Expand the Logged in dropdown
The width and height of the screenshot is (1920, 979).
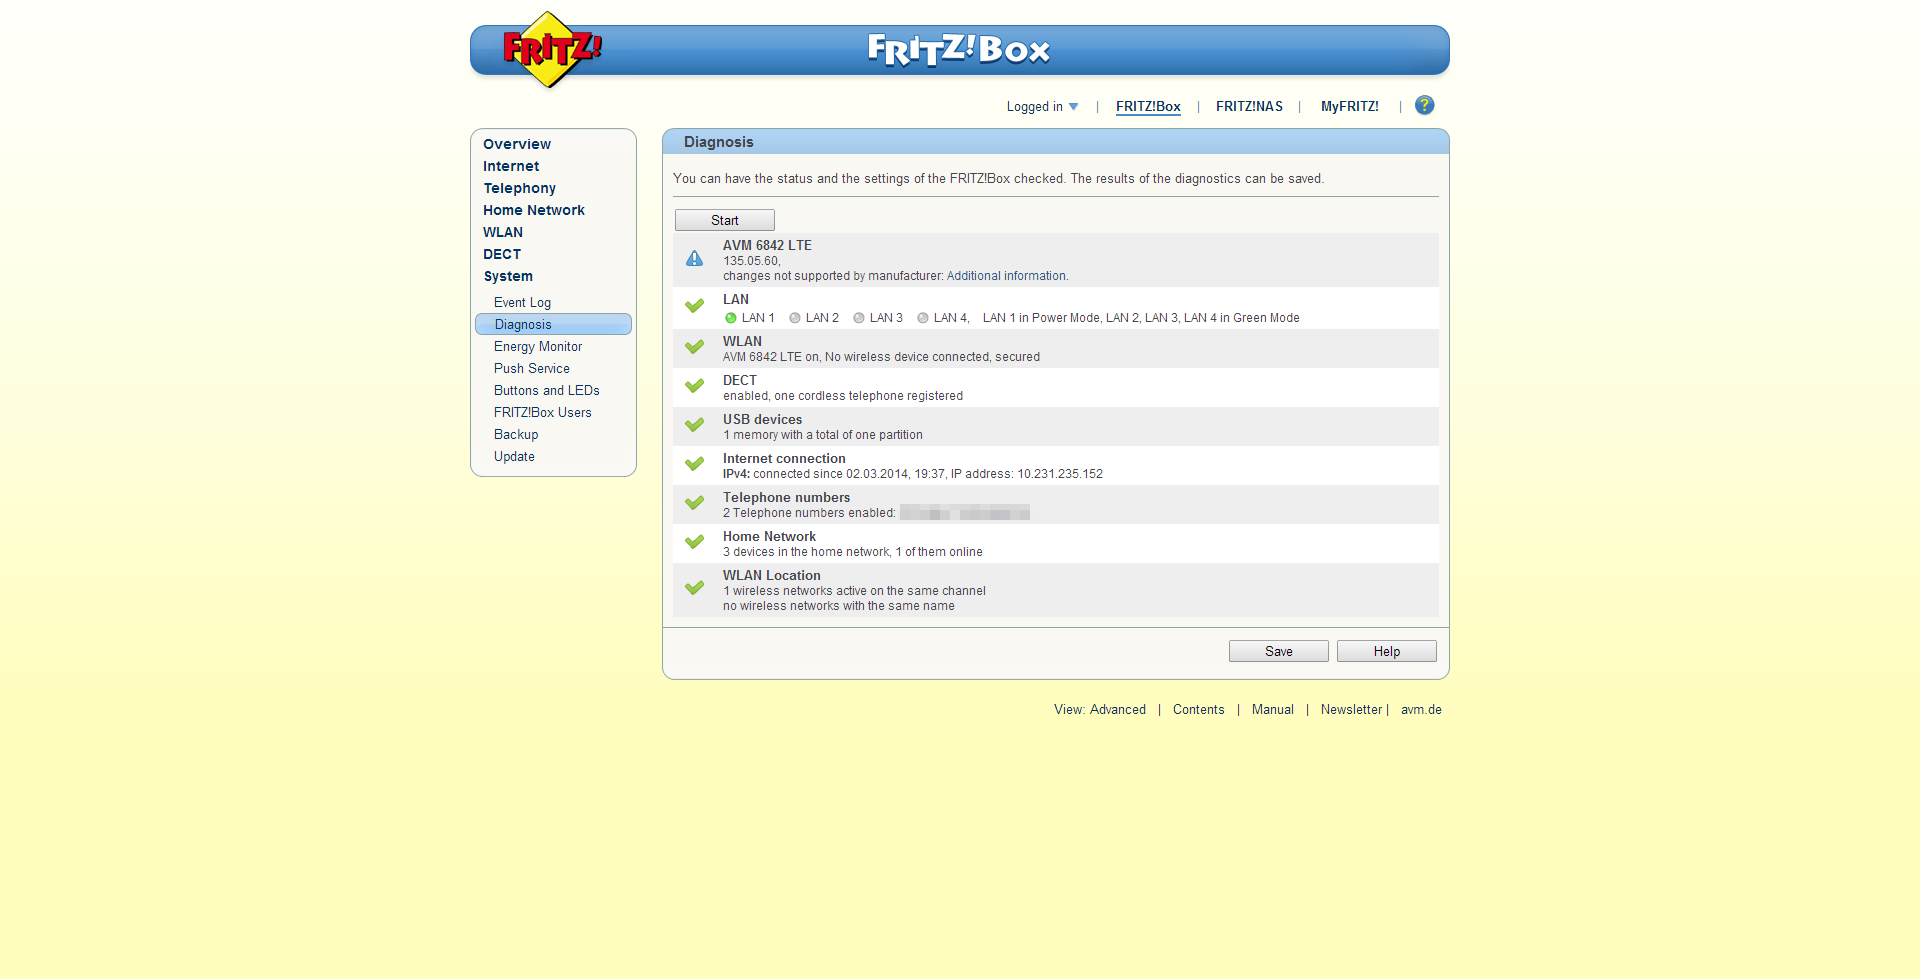[1042, 107]
